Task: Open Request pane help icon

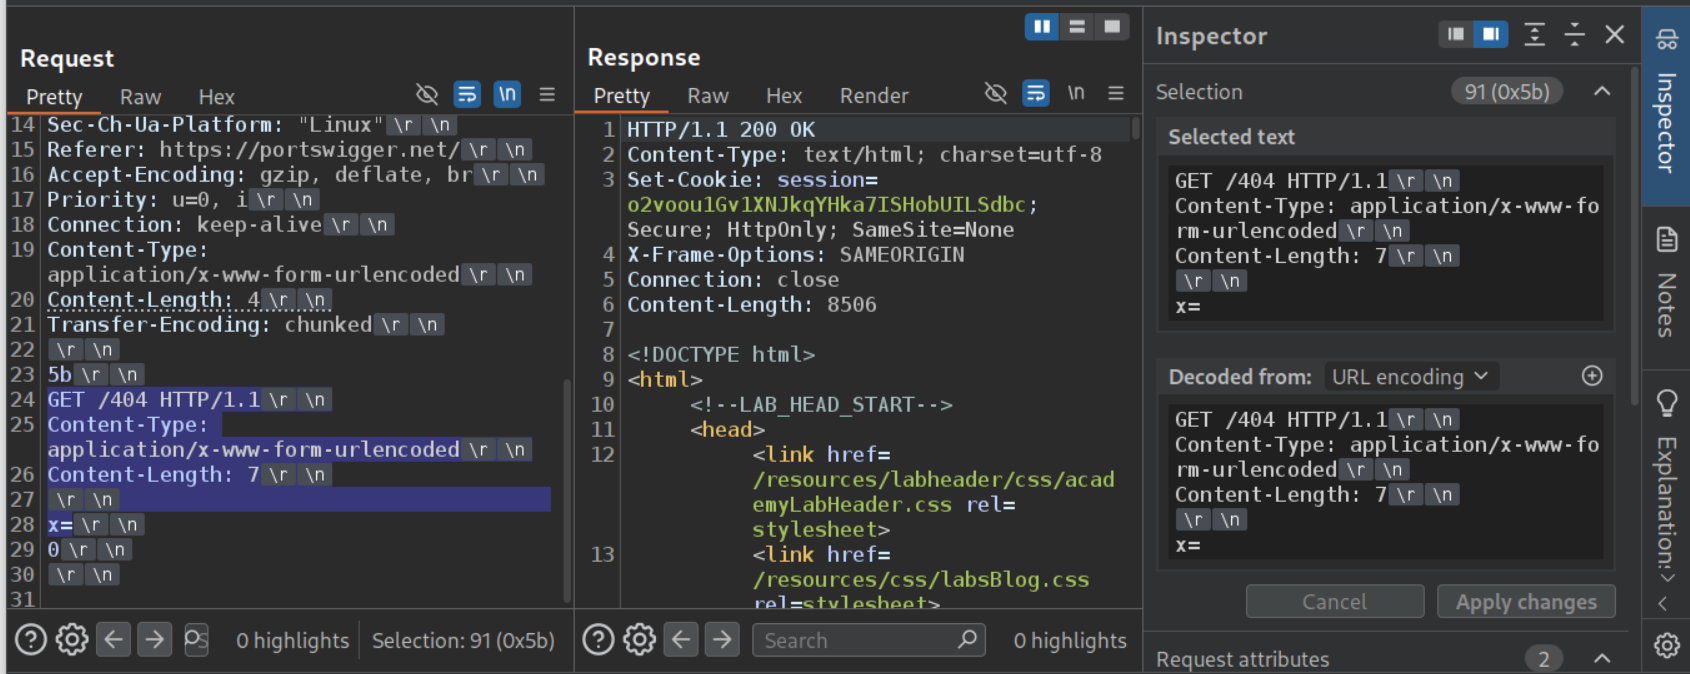Action: (x=31, y=639)
